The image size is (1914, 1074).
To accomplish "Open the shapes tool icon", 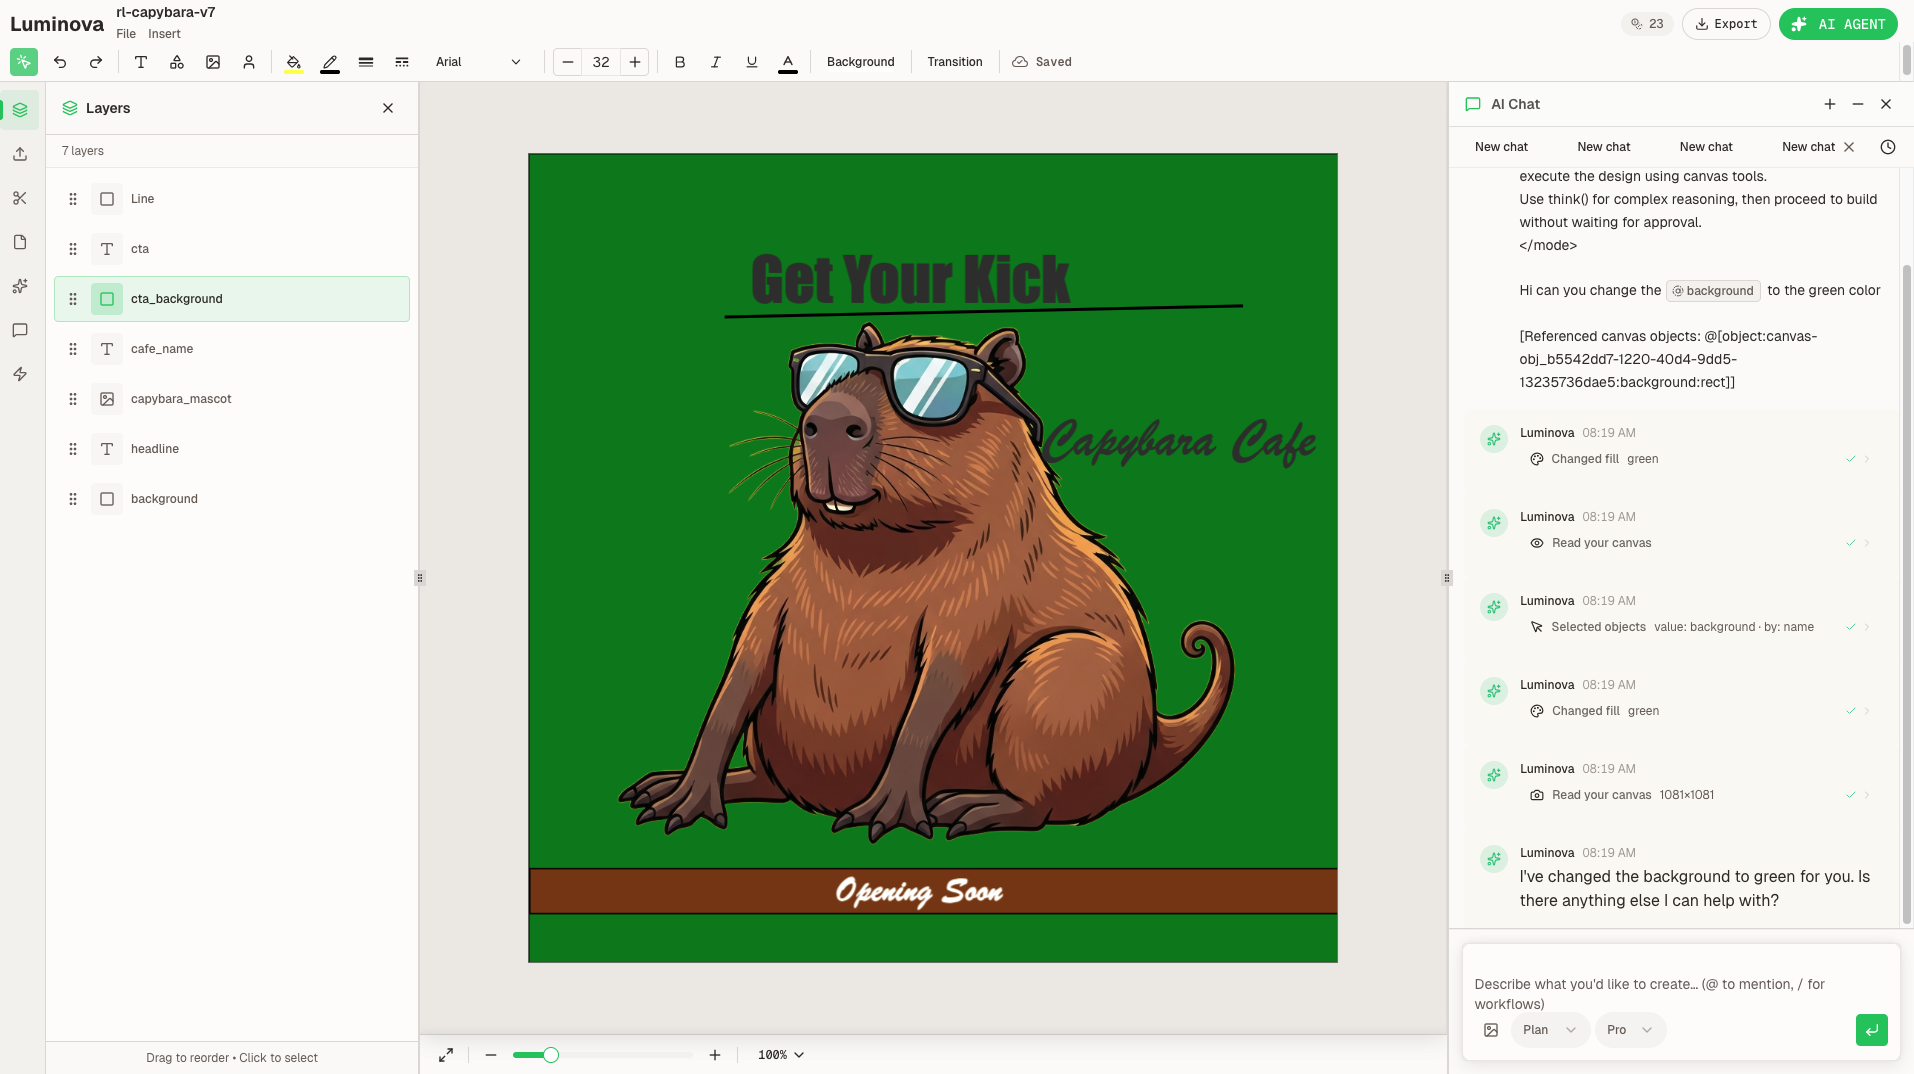I will coord(177,62).
